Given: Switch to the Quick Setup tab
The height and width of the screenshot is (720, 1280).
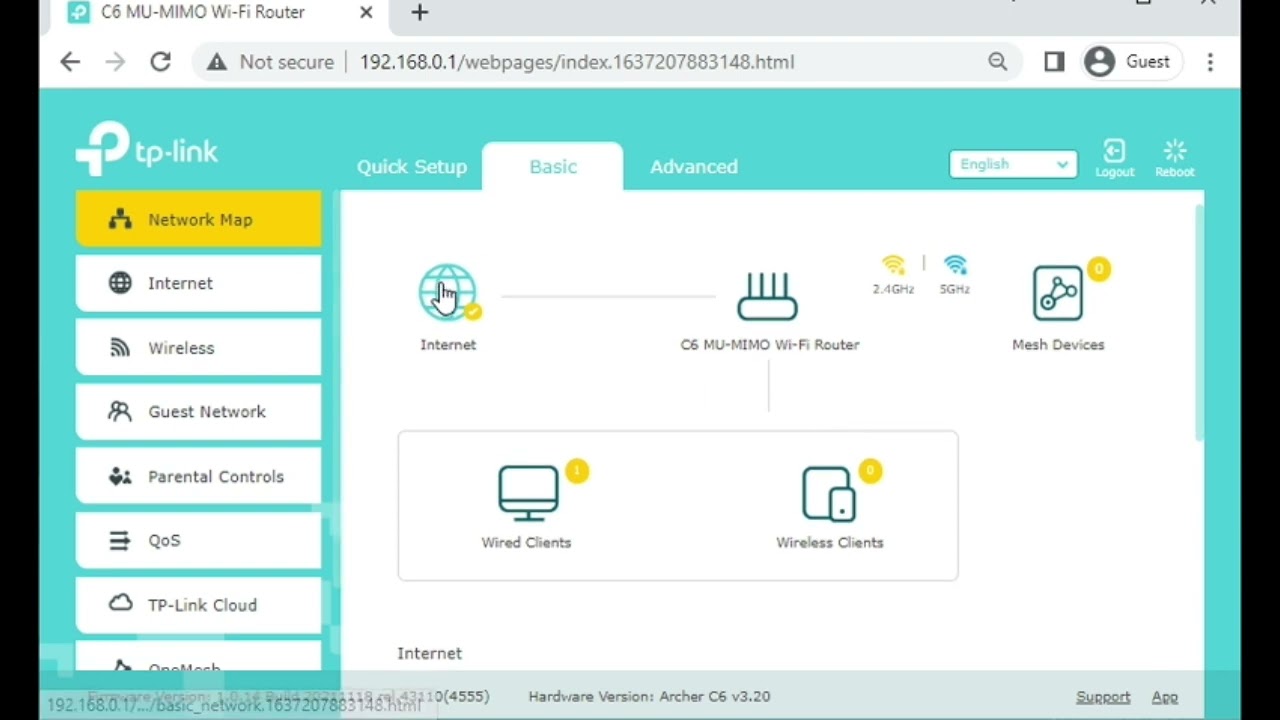Looking at the screenshot, I should click(x=412, y=167).
